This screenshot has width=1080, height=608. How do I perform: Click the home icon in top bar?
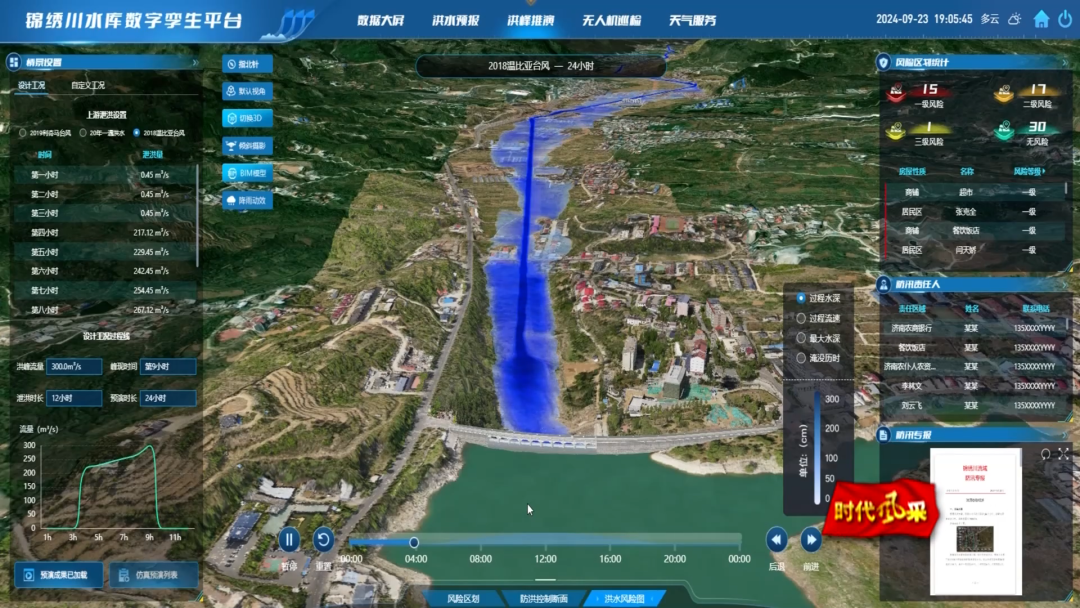1041,19
